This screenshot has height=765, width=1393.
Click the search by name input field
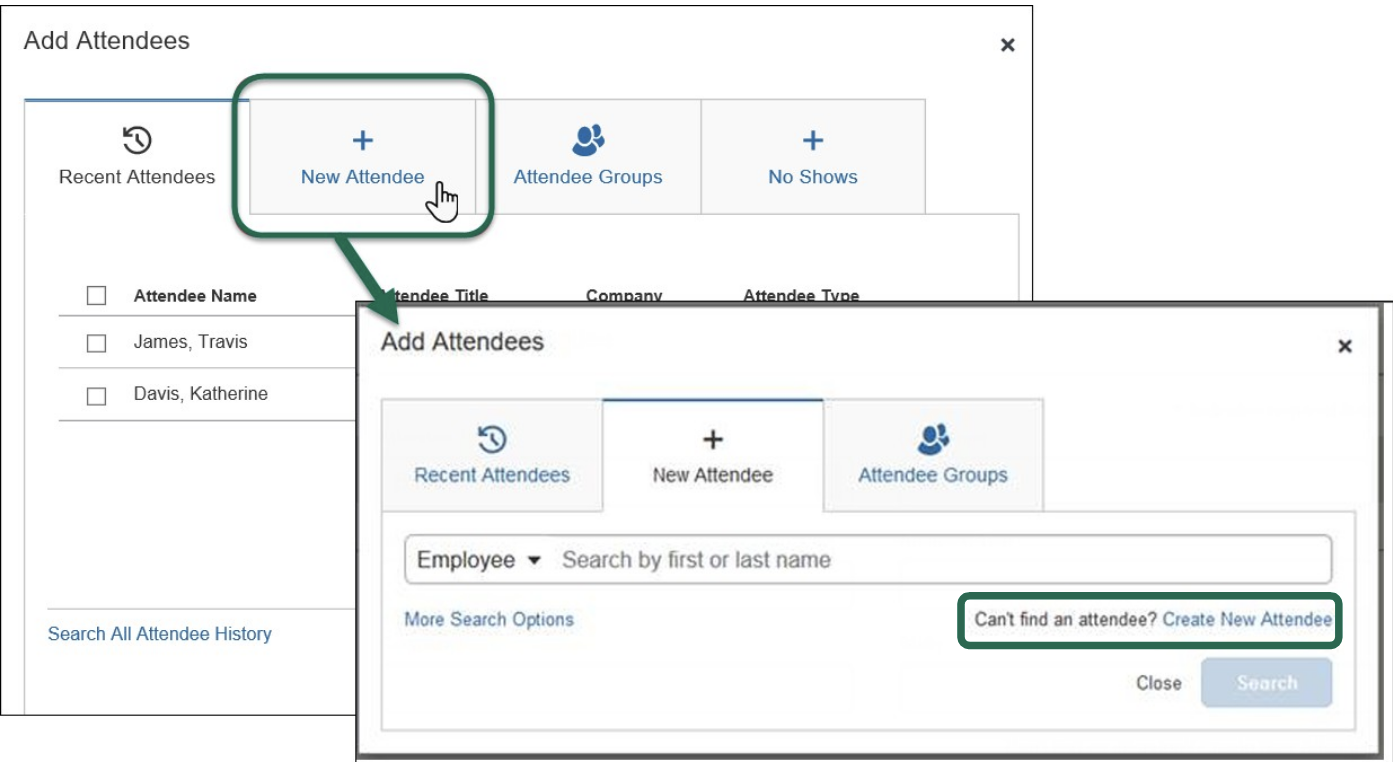(x=940, y=560)
